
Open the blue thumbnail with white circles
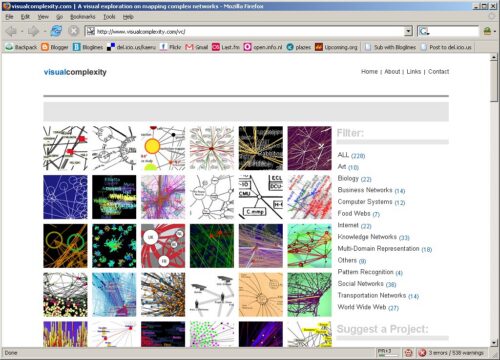65,197
